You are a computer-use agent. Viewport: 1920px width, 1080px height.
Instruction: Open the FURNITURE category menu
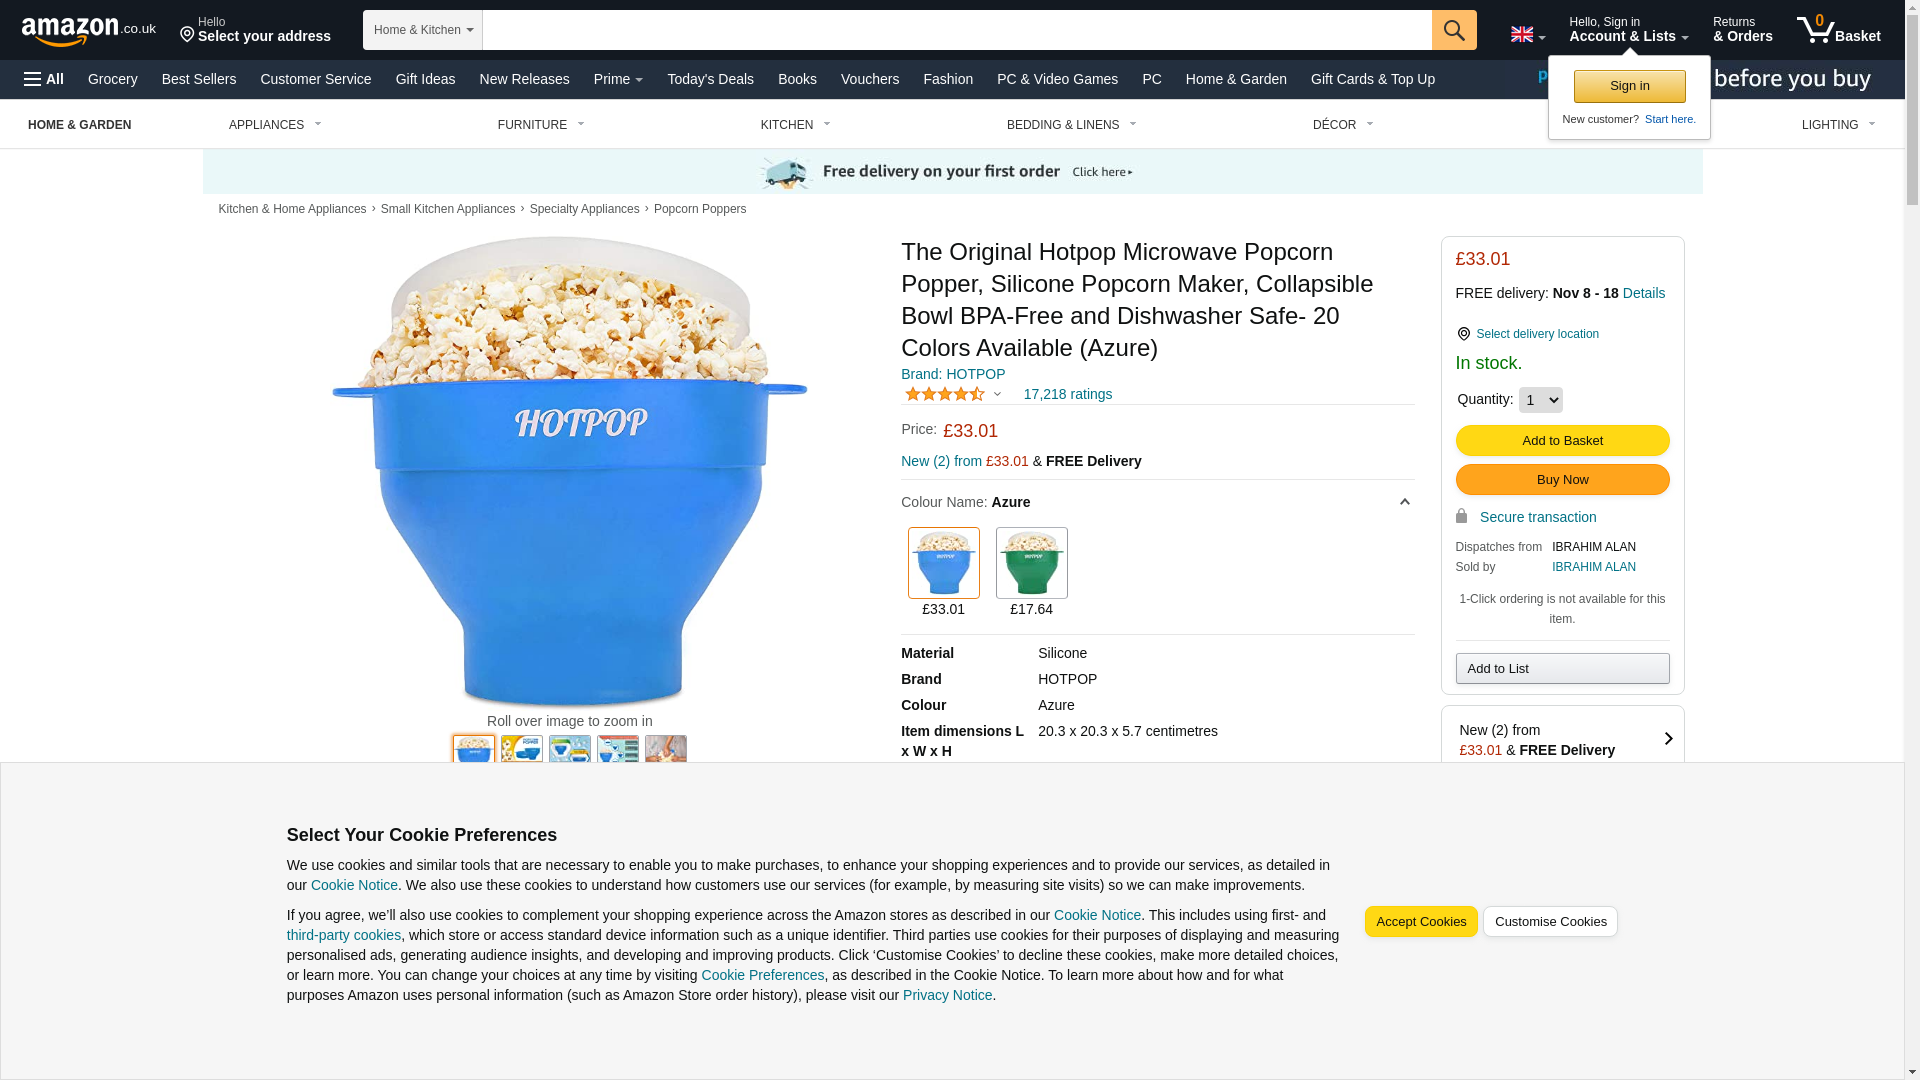click(541, 125)
